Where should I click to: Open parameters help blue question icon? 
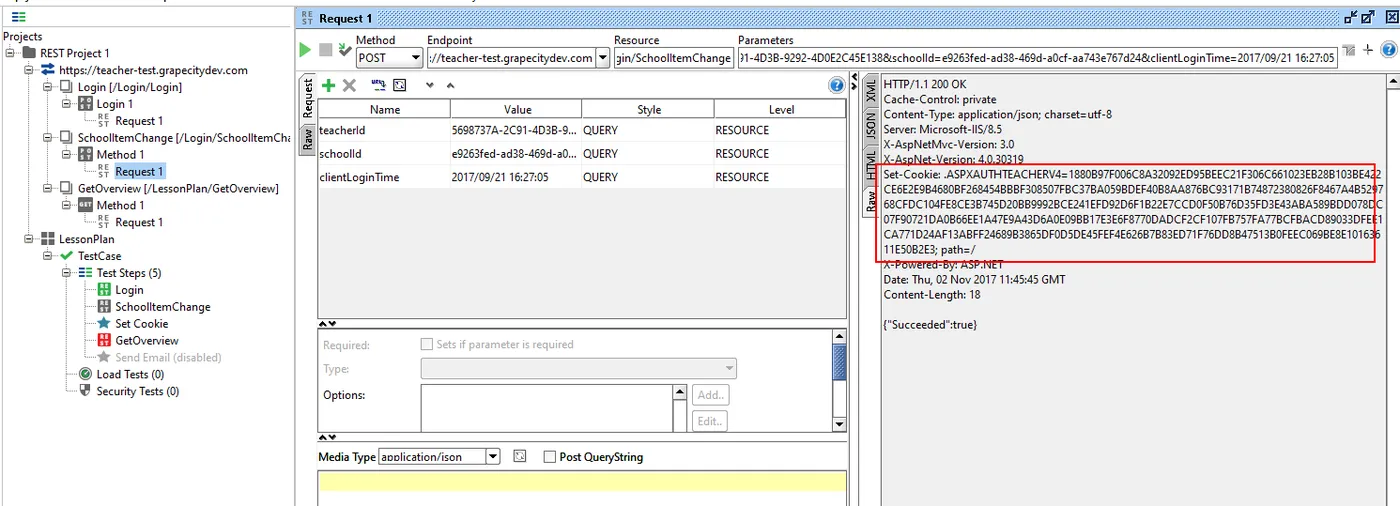point(836,86)
